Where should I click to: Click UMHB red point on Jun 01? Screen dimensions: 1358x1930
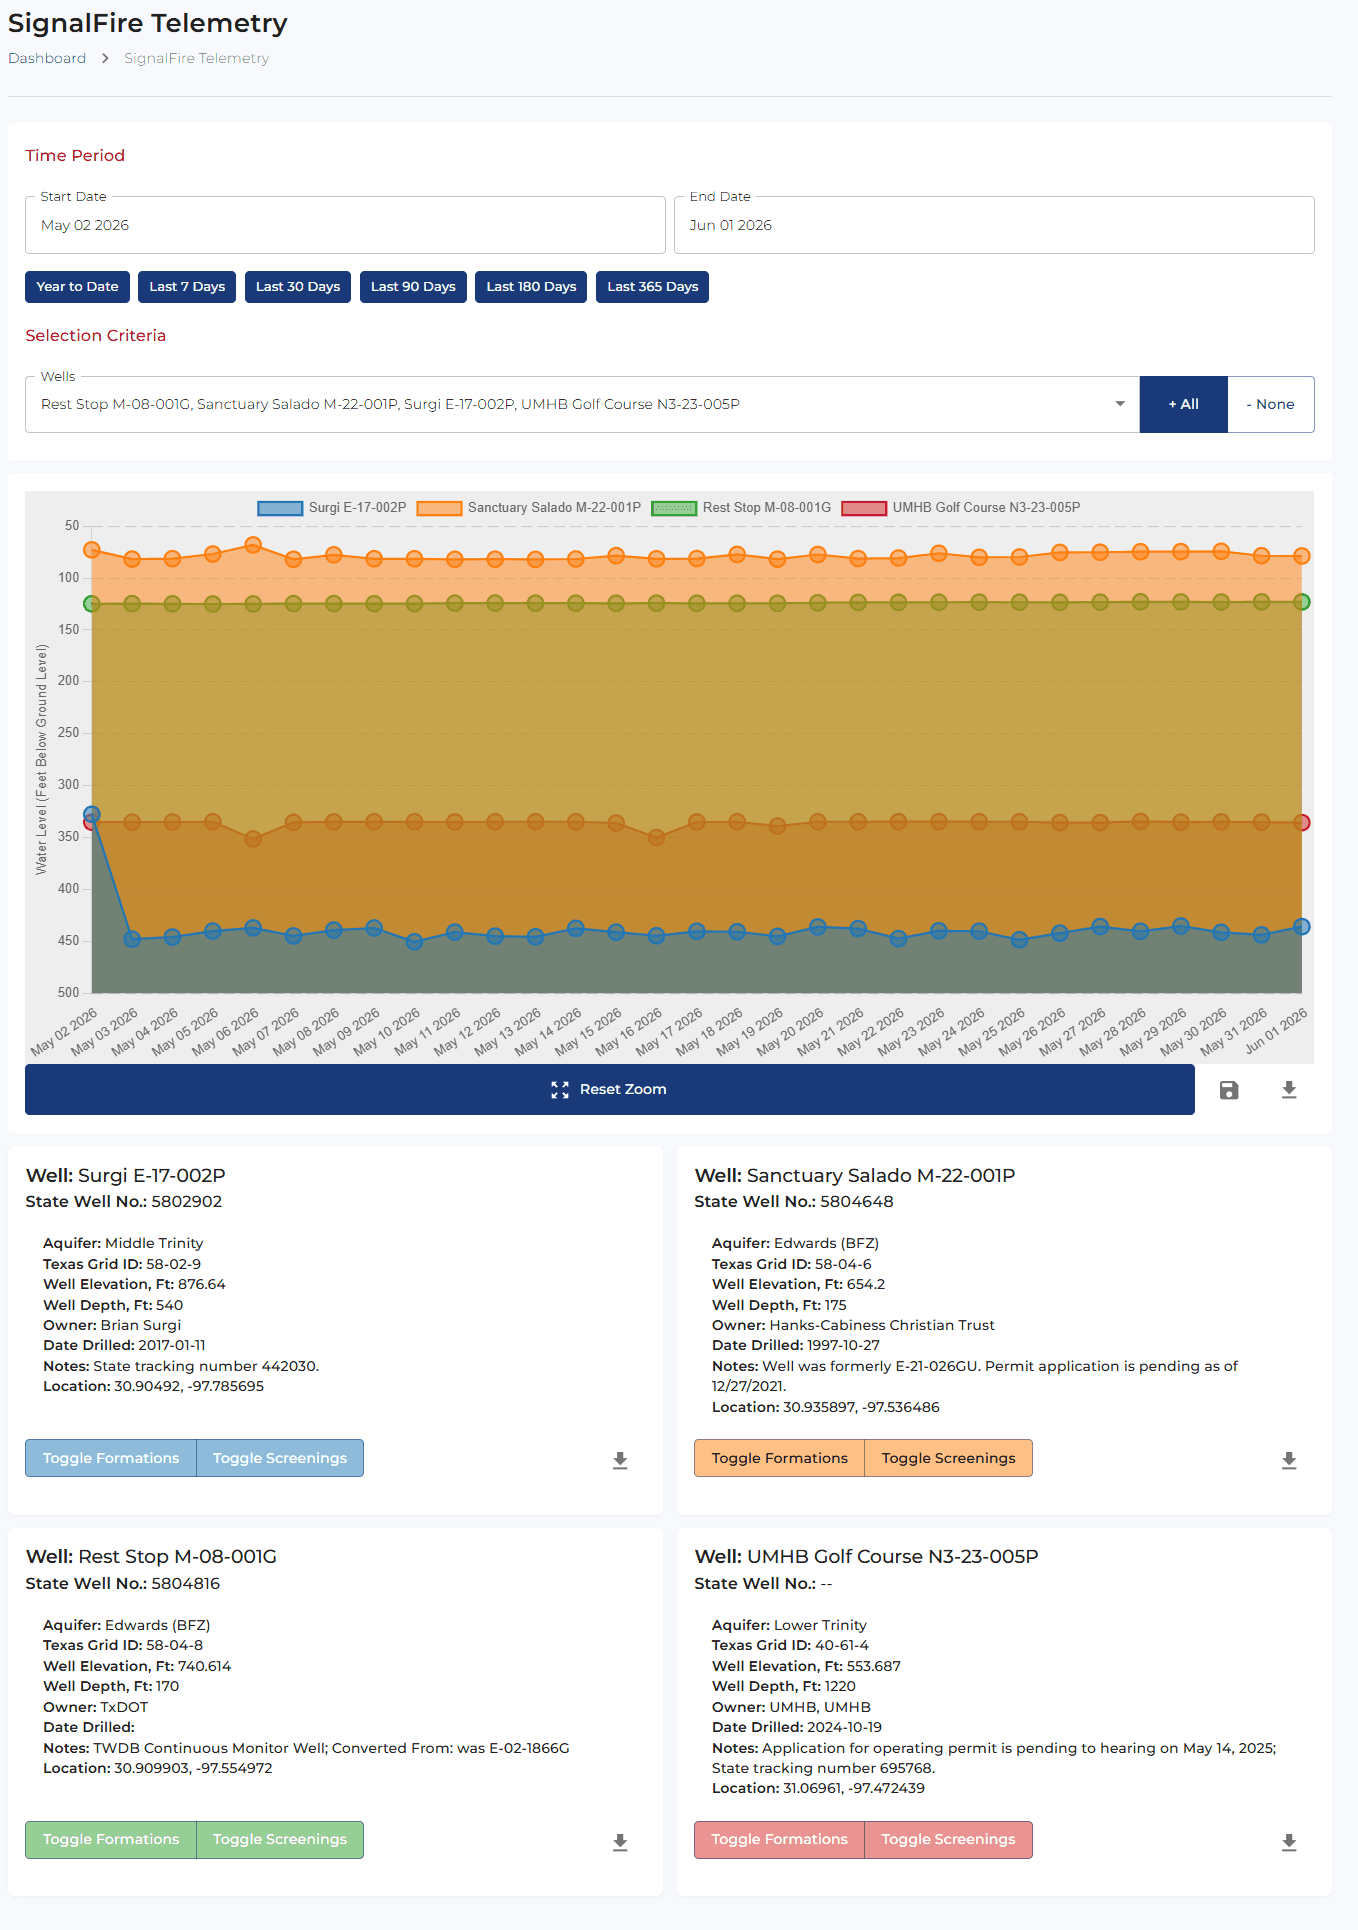(1302, 823)
